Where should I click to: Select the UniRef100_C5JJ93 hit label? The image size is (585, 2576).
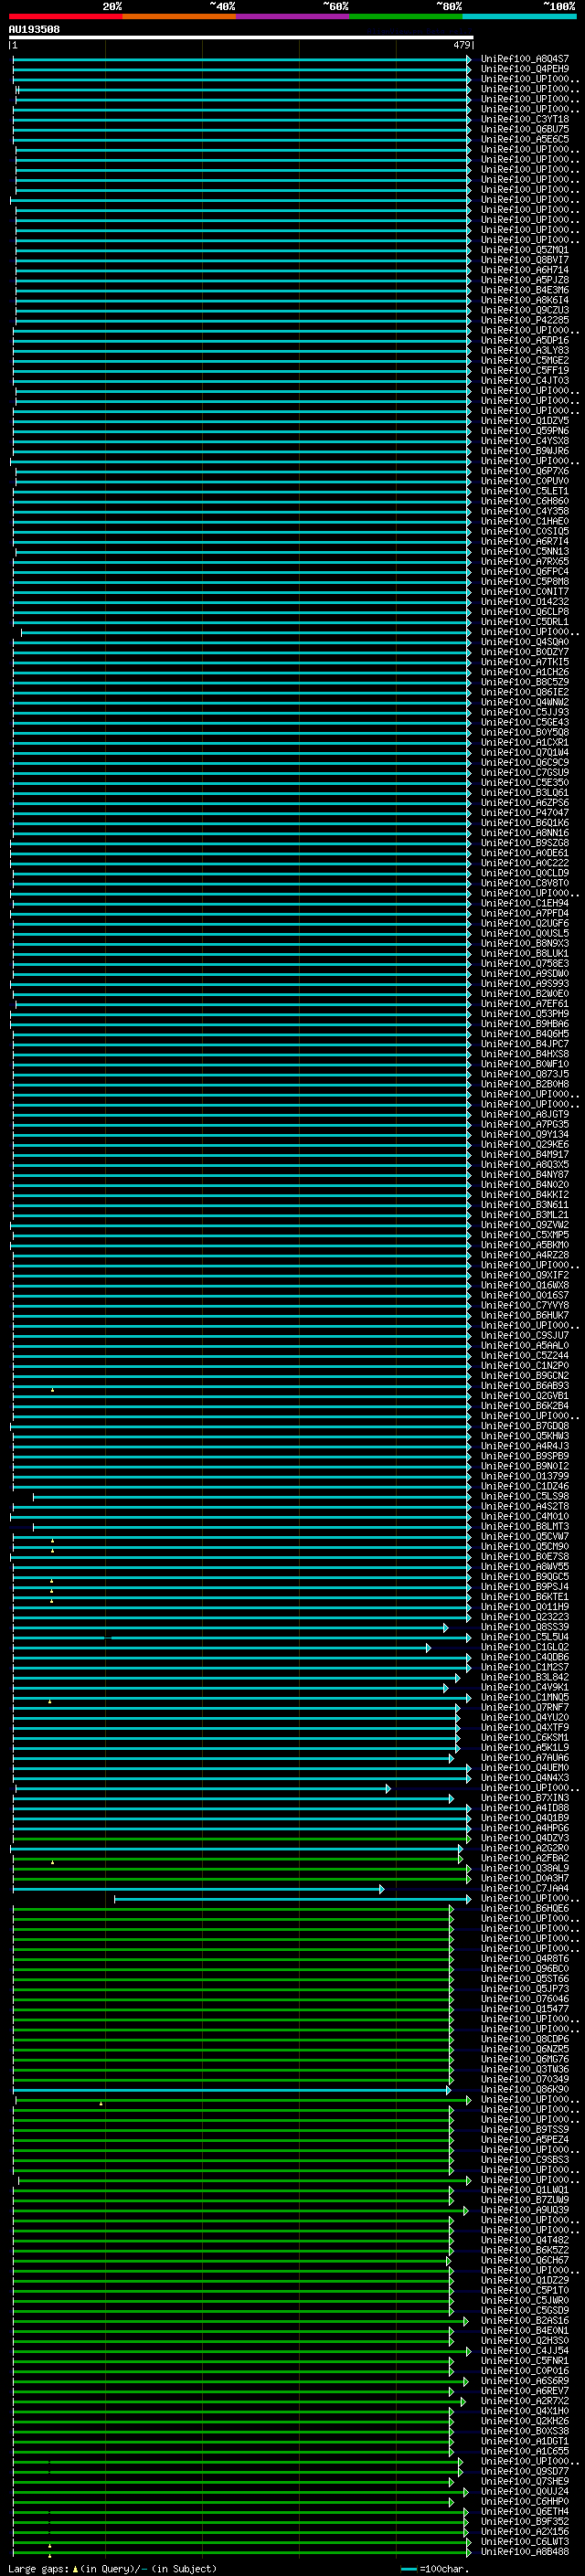click(525, 712)
